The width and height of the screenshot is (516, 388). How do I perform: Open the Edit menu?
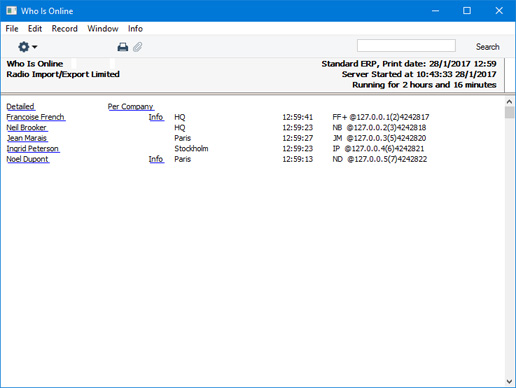pos(35,29)
